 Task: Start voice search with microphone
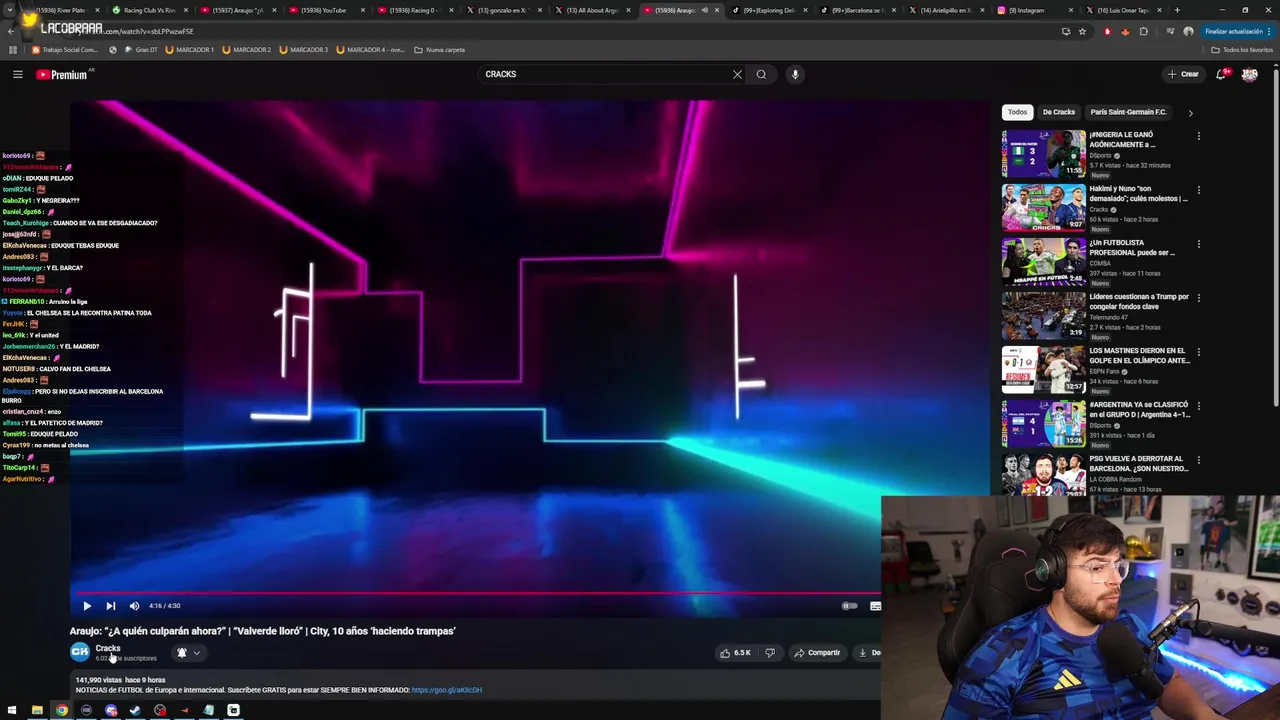pos(795,74)
